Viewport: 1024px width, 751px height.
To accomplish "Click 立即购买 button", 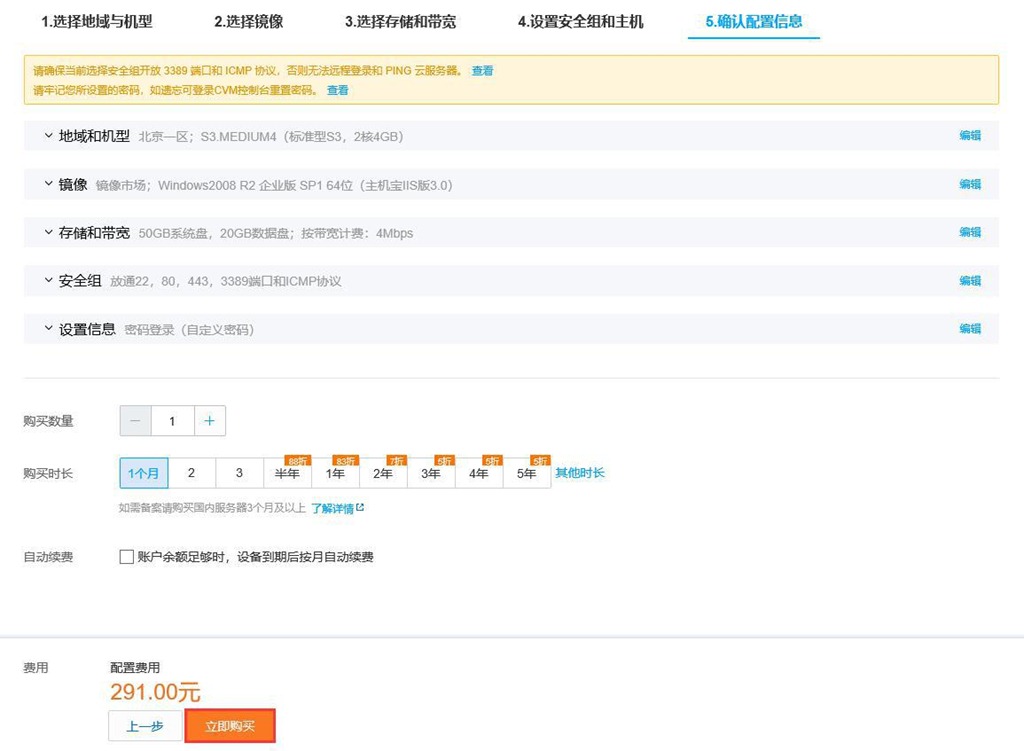I will [x=230, y=726].
